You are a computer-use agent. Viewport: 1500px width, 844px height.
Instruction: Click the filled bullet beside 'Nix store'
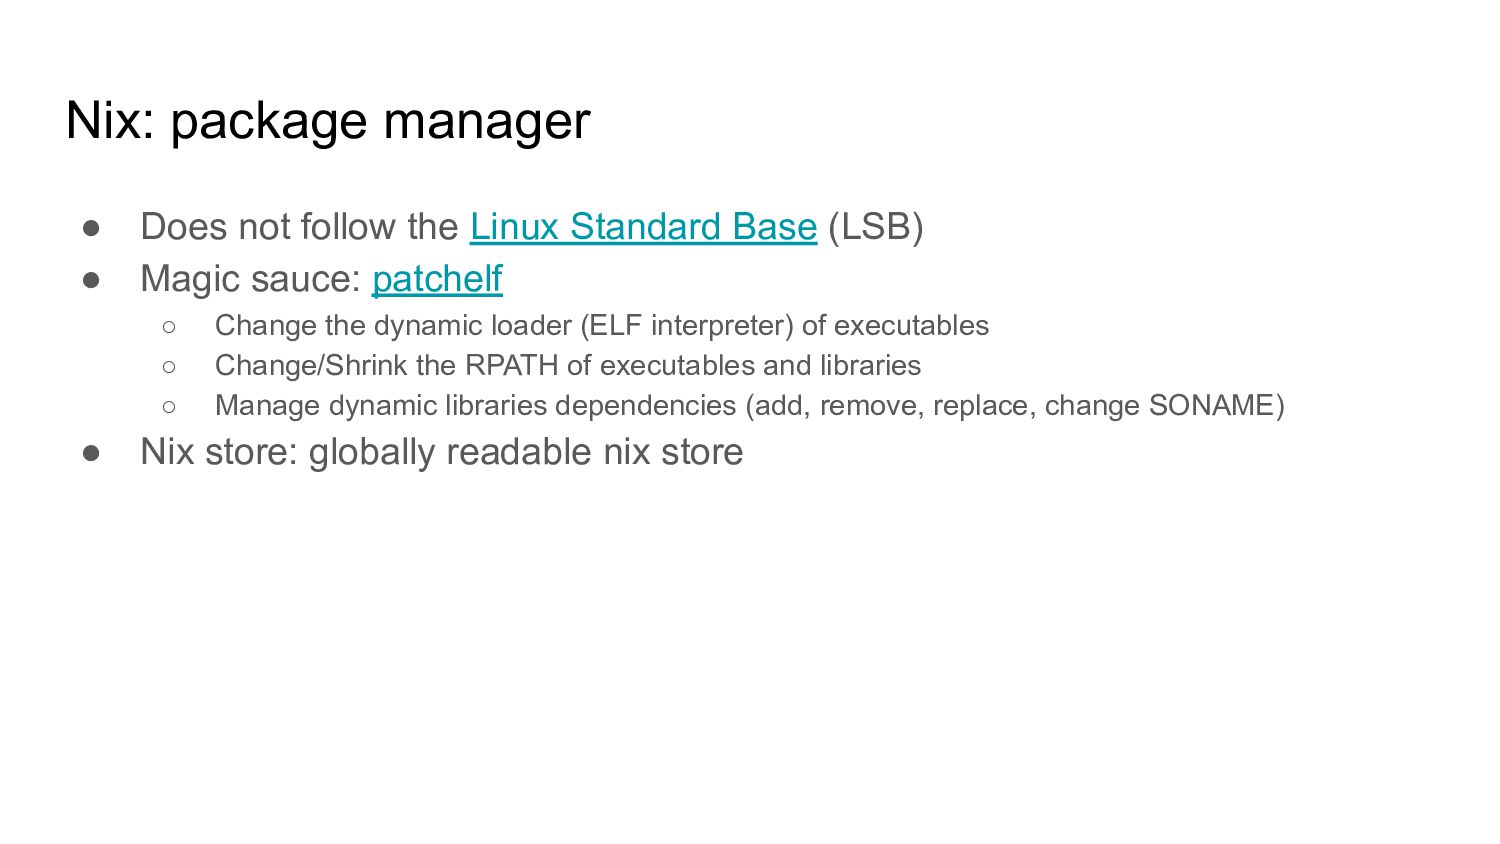pos(92,453)
